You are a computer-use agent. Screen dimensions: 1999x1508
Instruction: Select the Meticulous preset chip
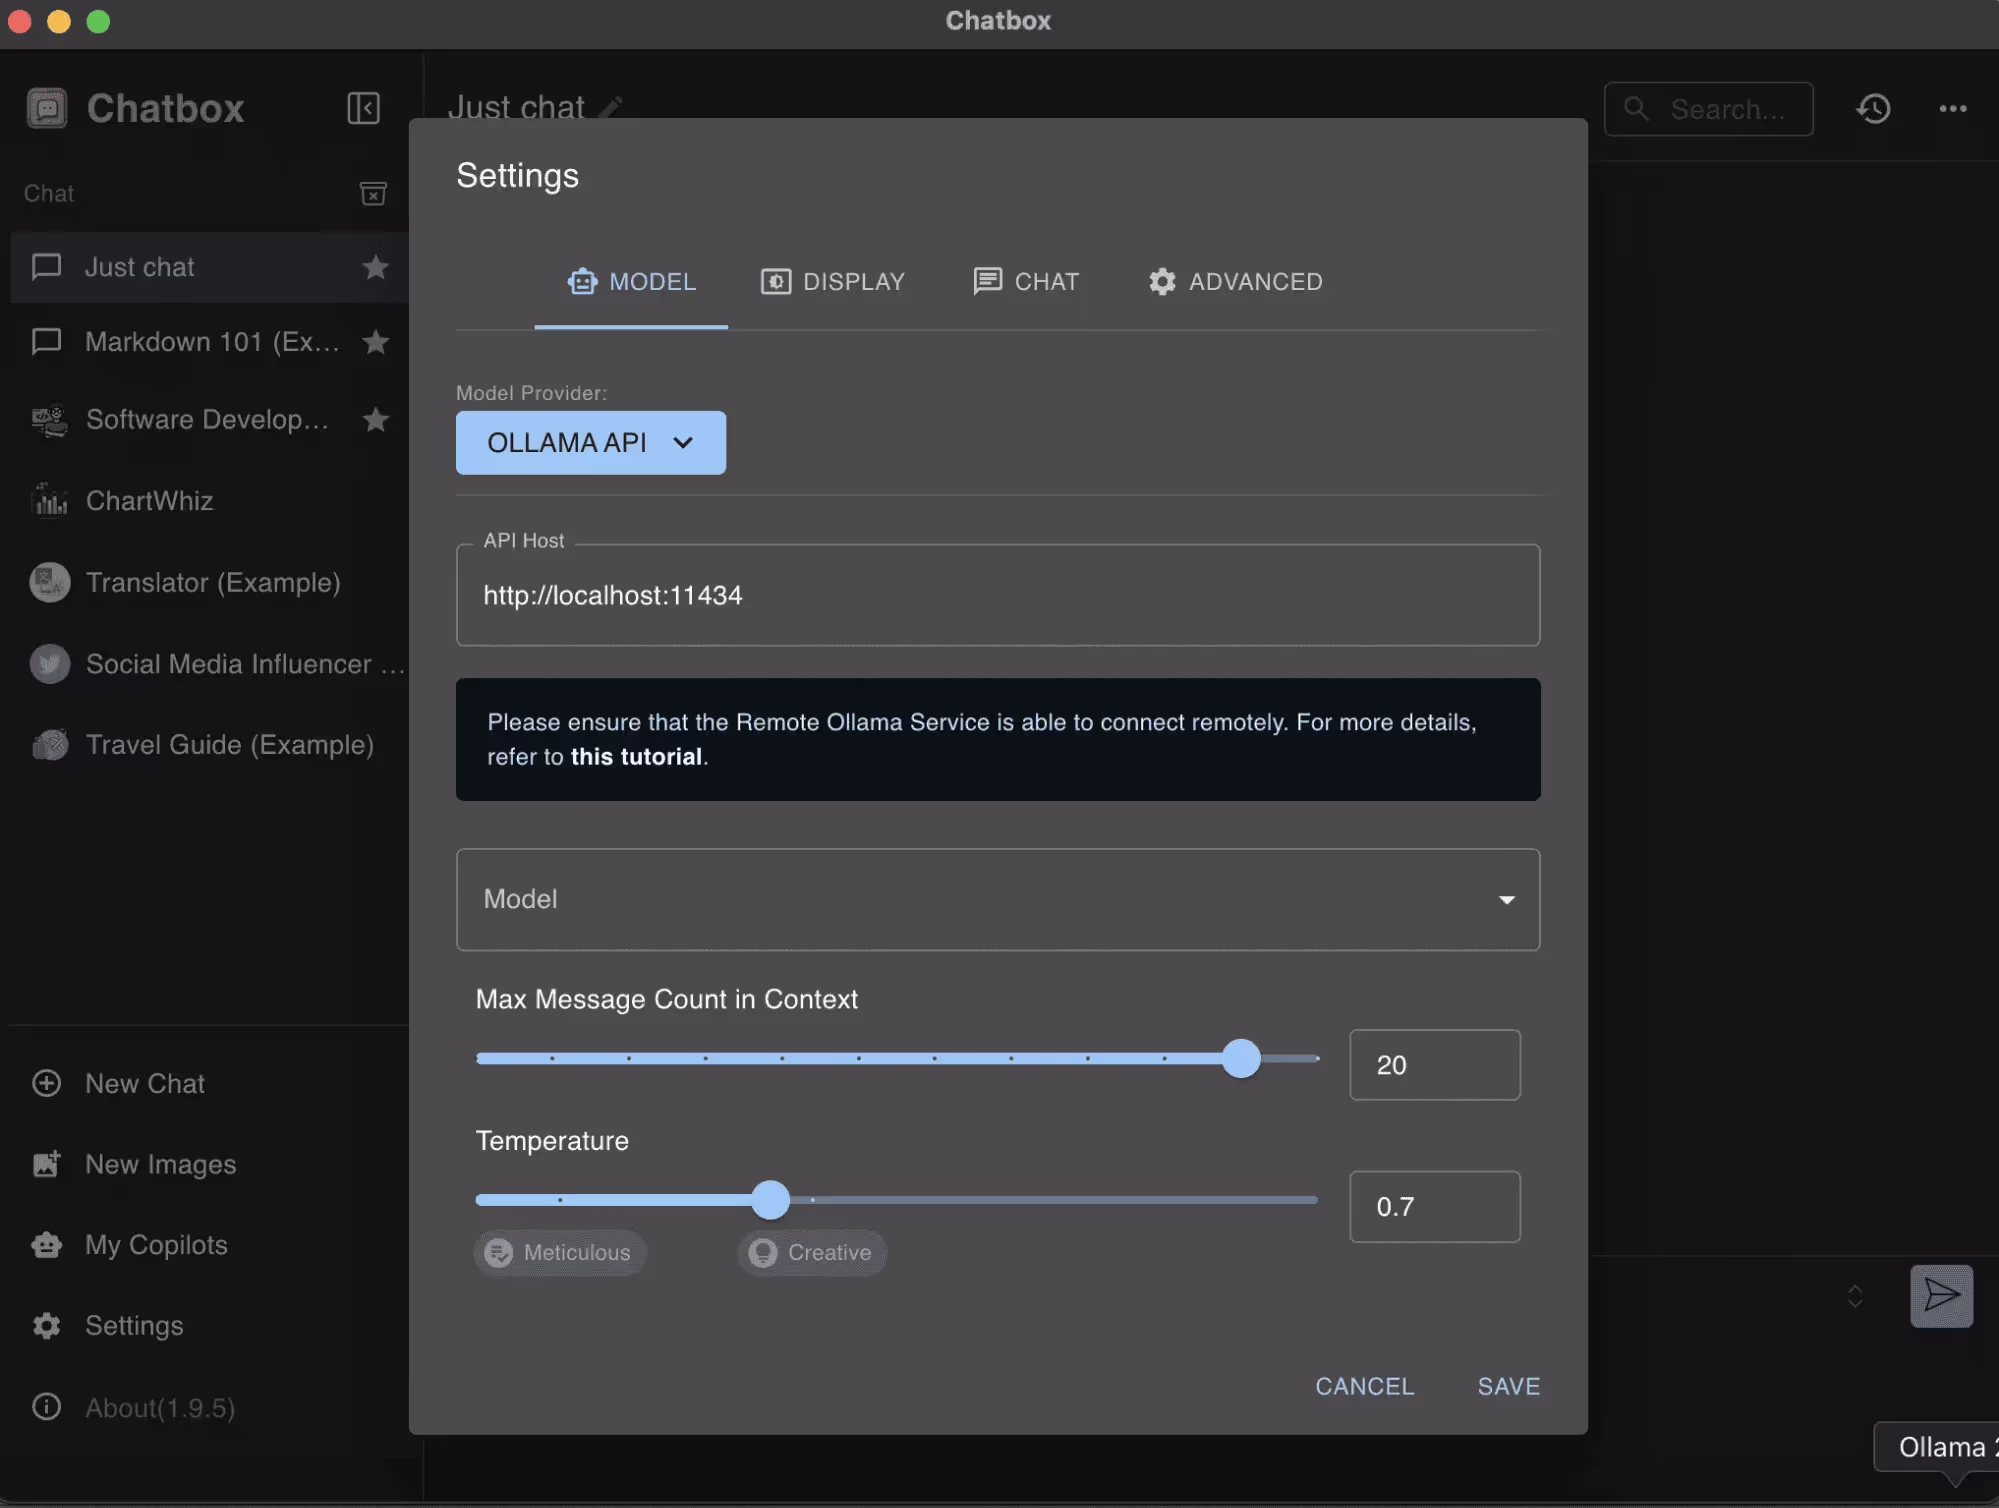(560, 1253)
